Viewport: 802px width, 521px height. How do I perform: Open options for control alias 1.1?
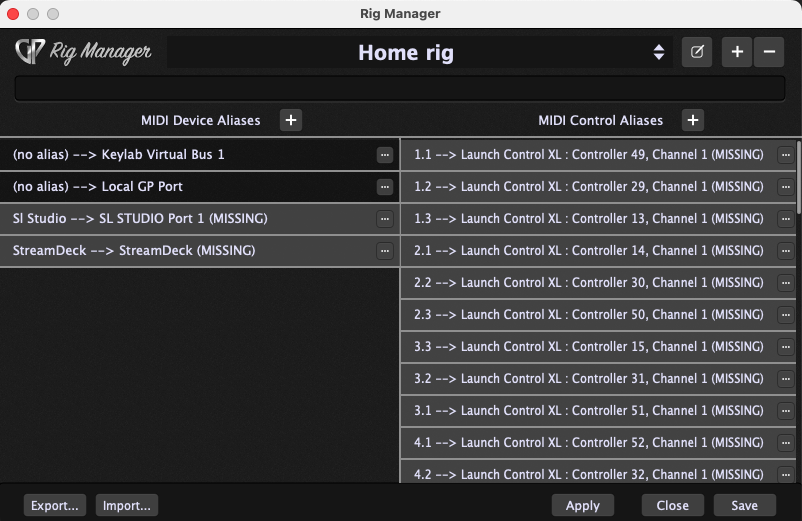click(x=786, y=155)
